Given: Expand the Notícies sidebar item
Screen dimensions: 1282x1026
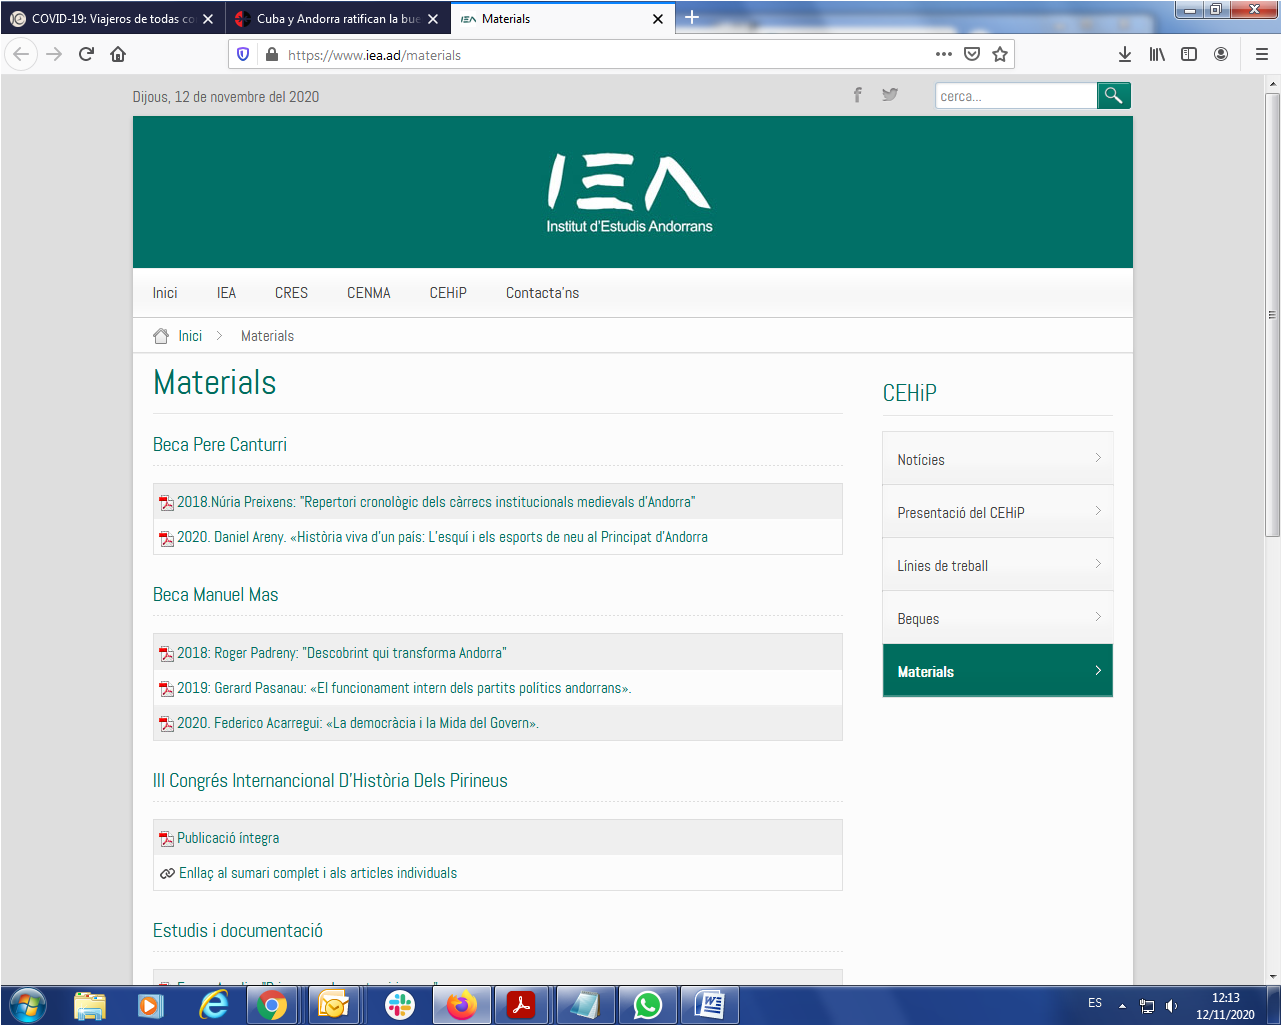Looking at the screenshot, I should pyautogui.click(x=997, y=459).
